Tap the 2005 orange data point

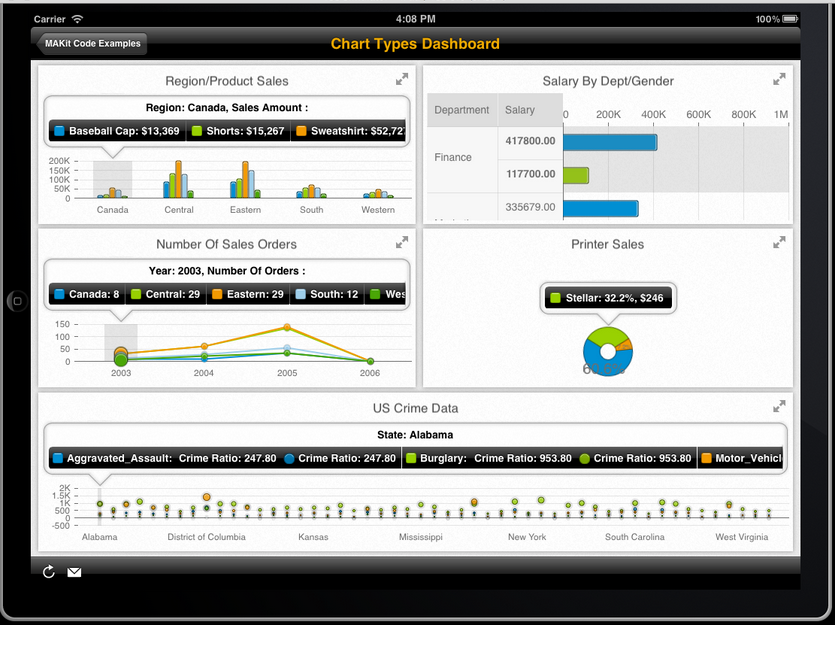click(x=287, y=328)
